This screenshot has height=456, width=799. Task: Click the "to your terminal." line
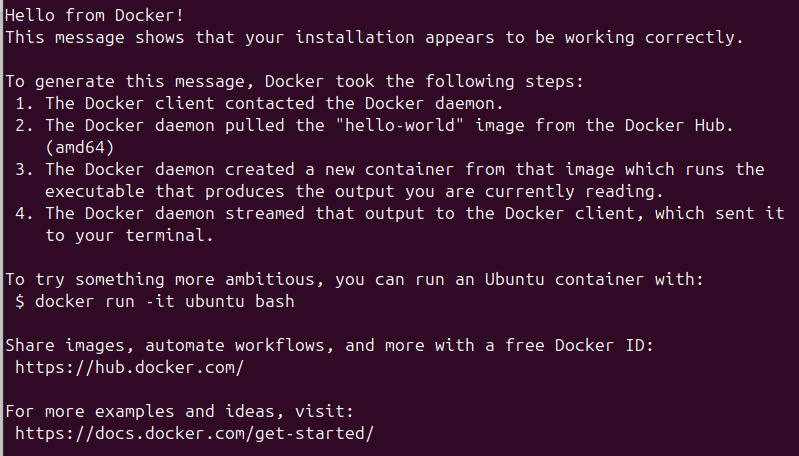tap(129, 235)
